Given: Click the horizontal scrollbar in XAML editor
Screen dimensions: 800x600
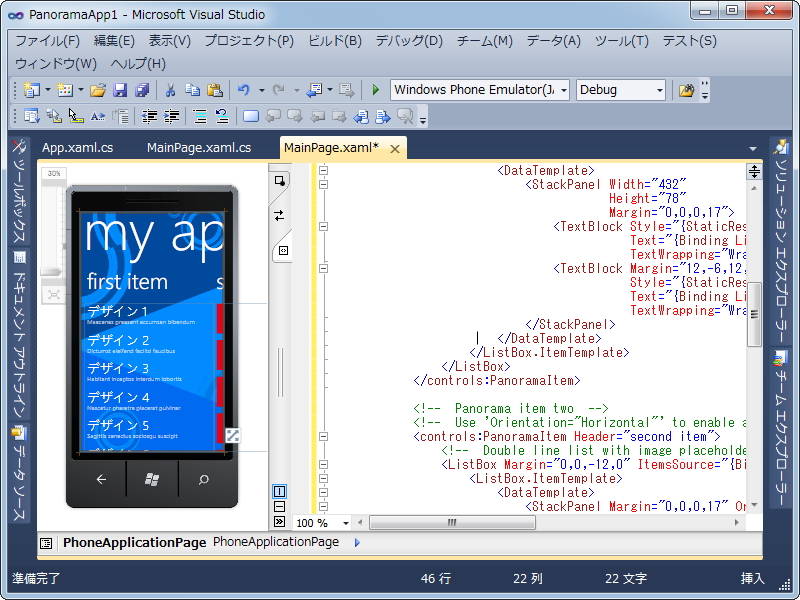Looking at the screenshot, I should [x=452, y=523].
